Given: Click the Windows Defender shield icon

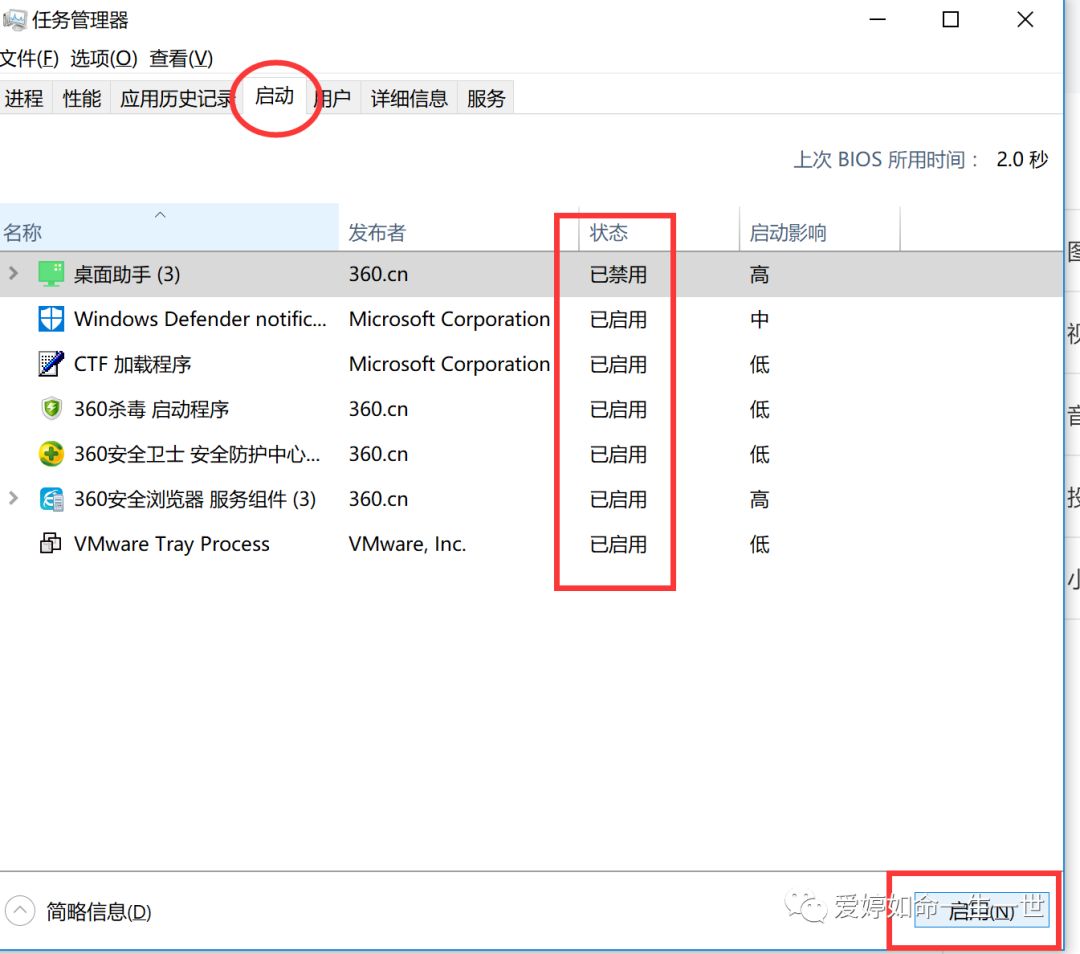Looking at the screenshot, I should click(51, 319).
